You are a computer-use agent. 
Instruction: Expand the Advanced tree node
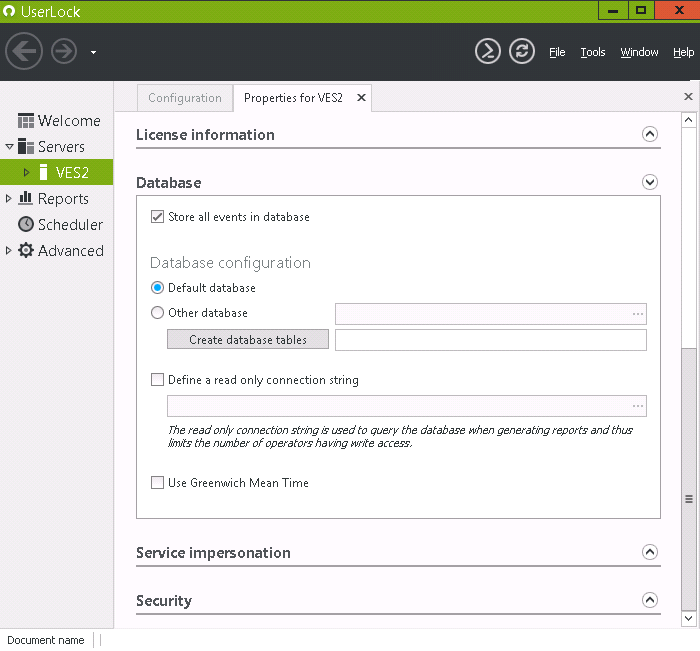pos(8,250)
